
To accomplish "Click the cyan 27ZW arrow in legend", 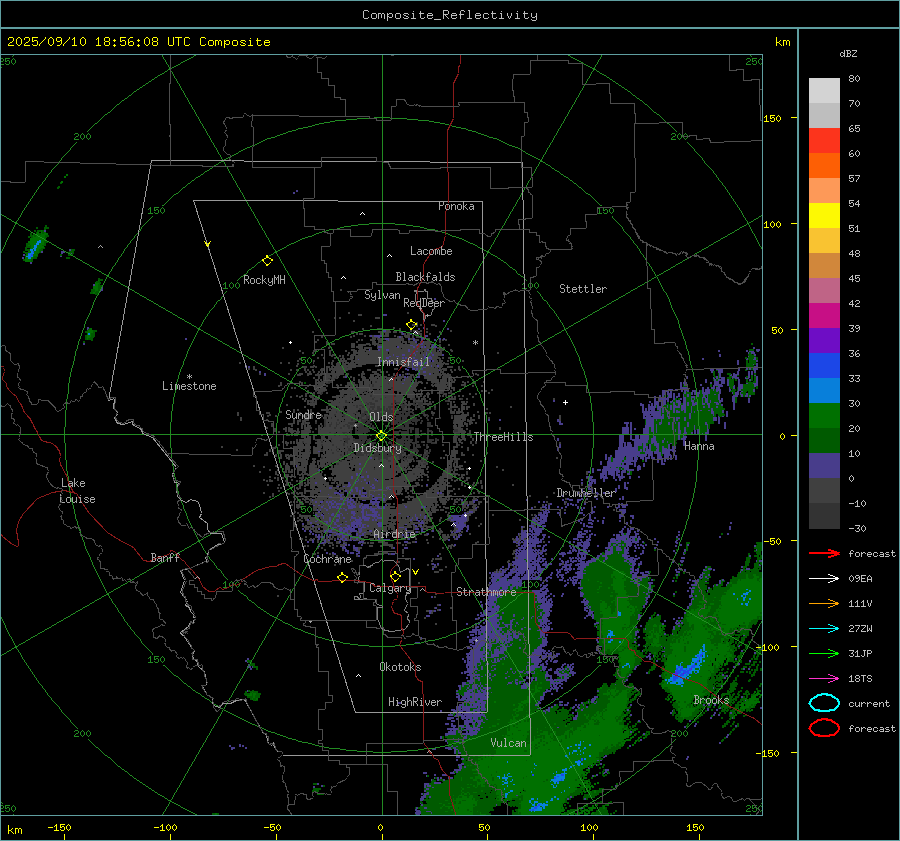I will click(824, 629).
